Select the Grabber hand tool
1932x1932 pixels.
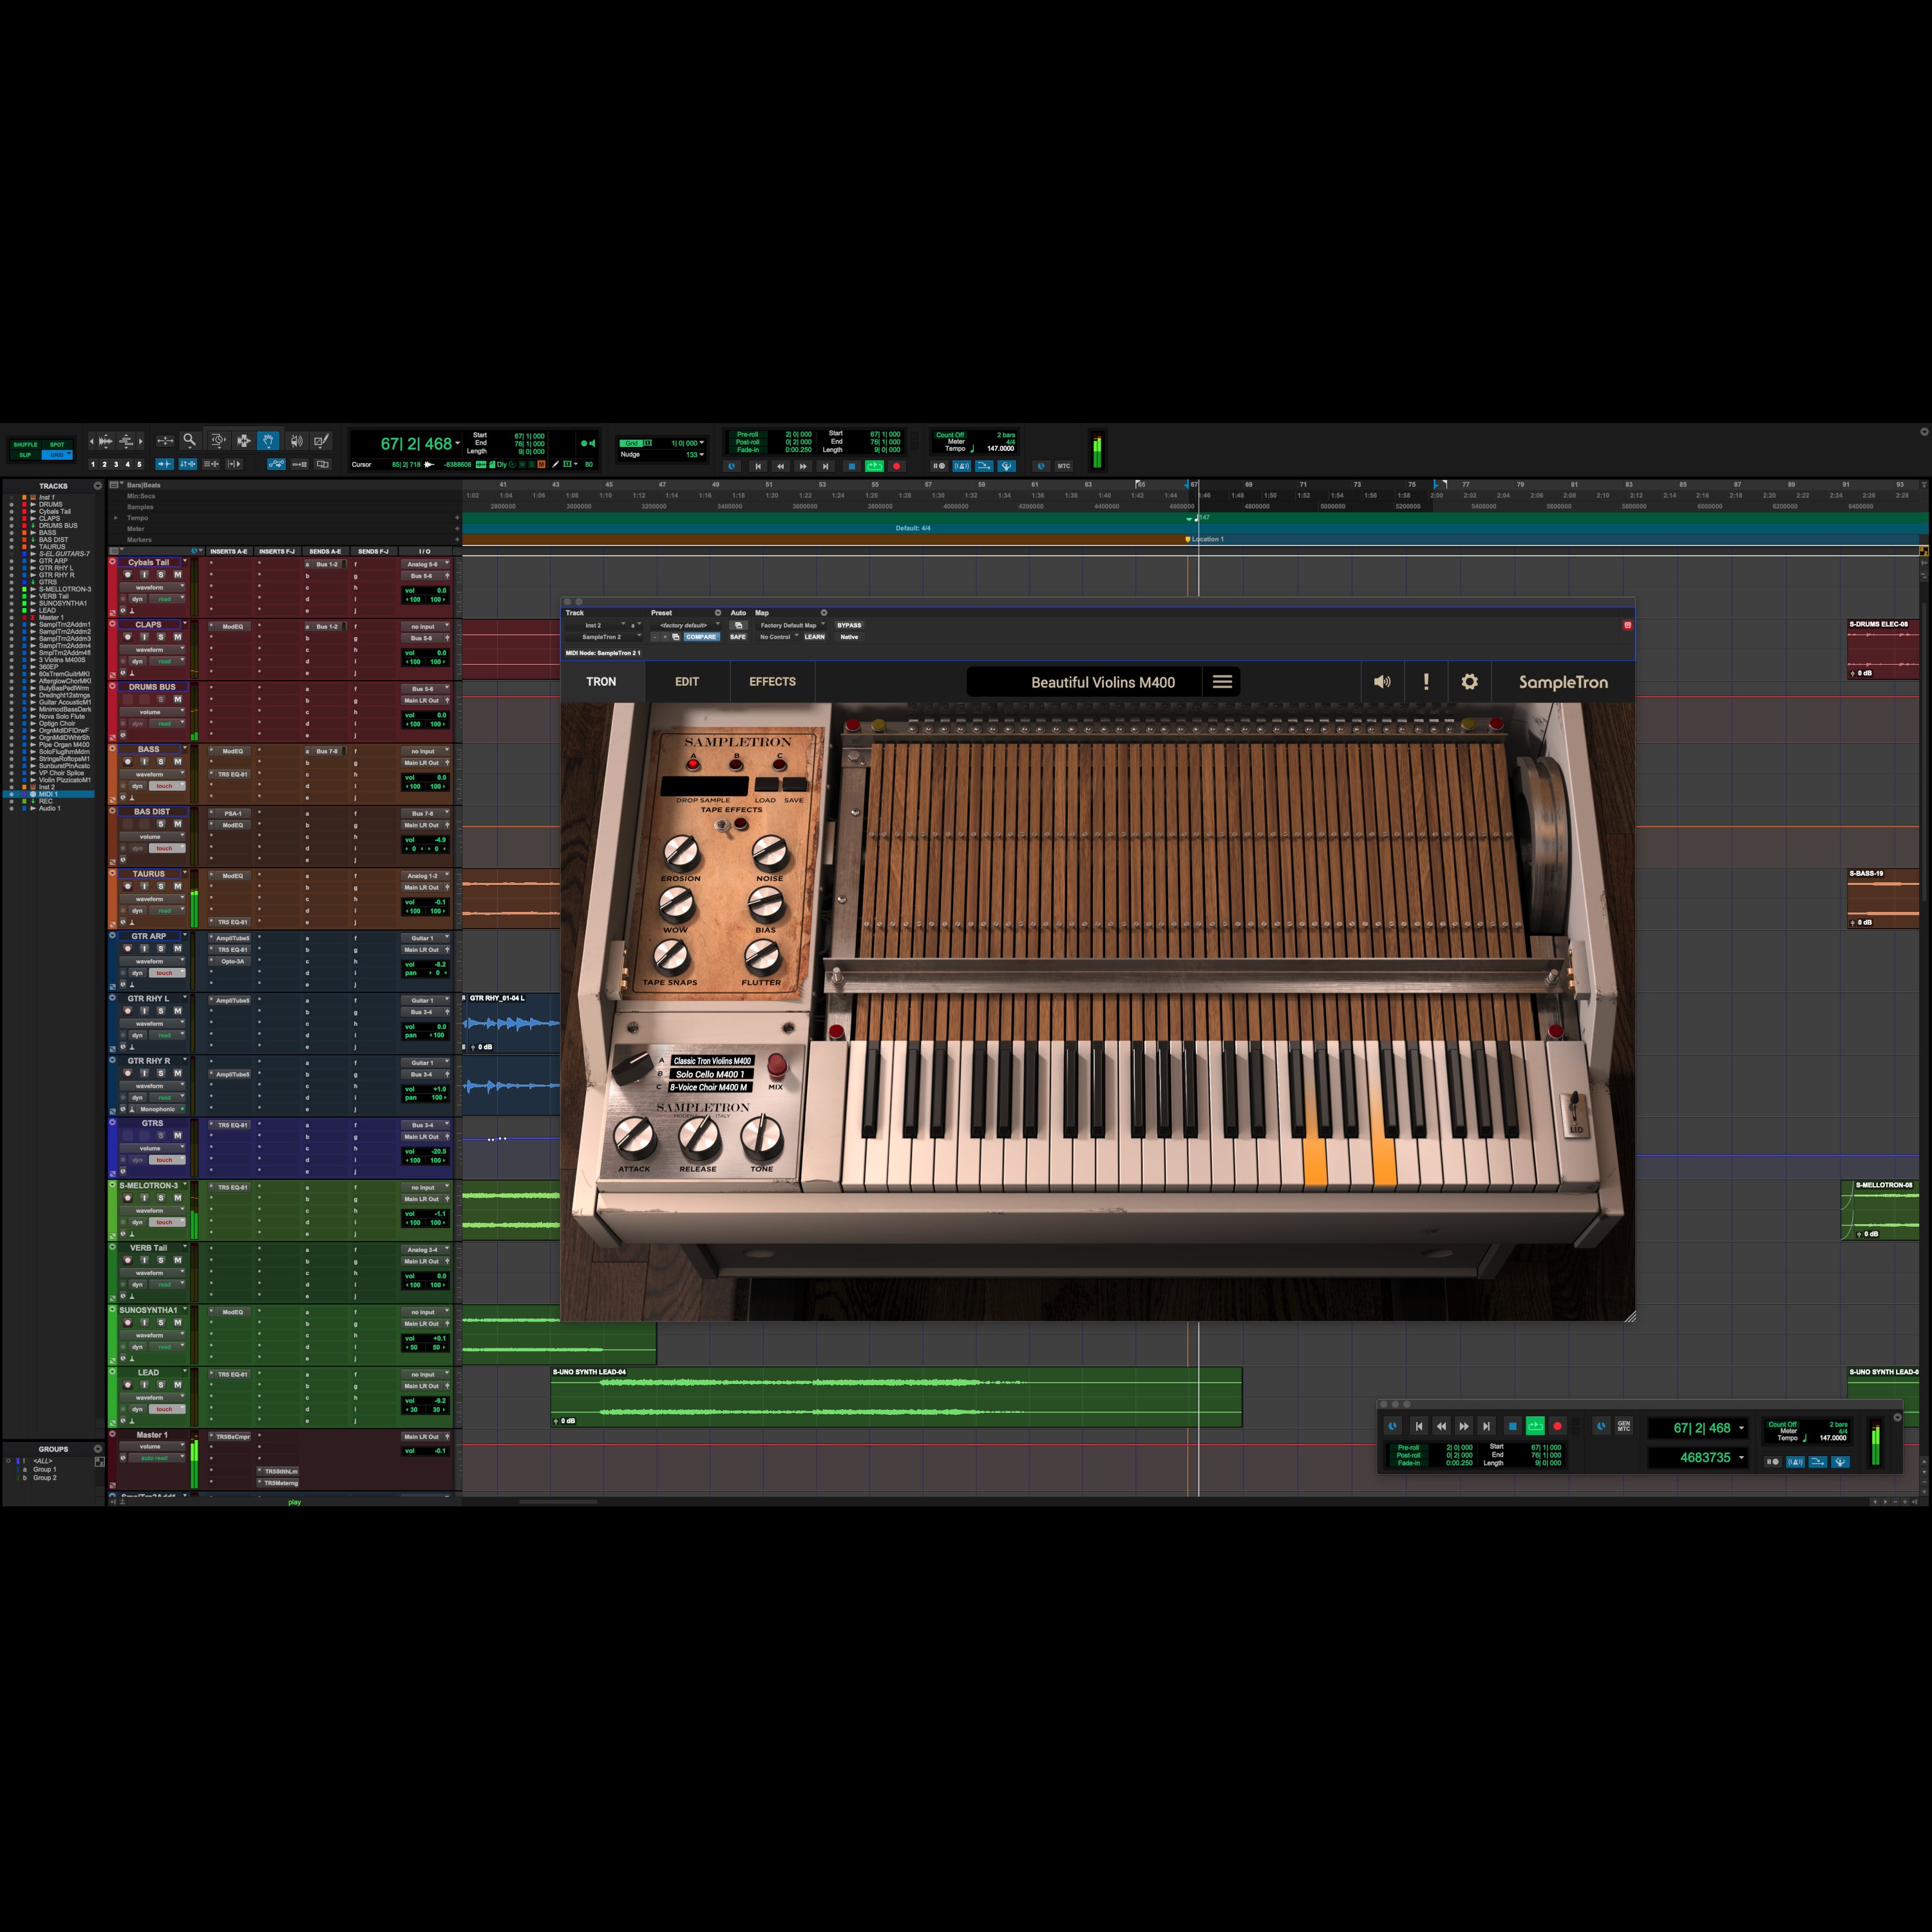point(268,440)
